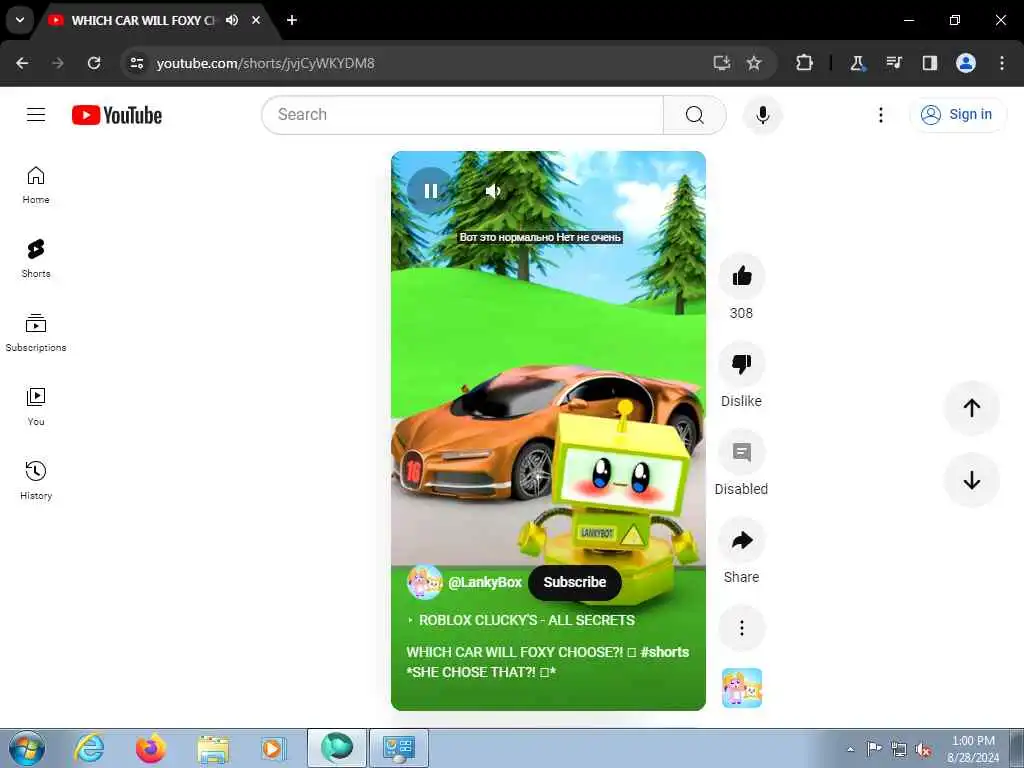Click the muted volume tray icon
Image resolution: width=1024 pixels, height=768 pixels.
click(x=923, y=749)
